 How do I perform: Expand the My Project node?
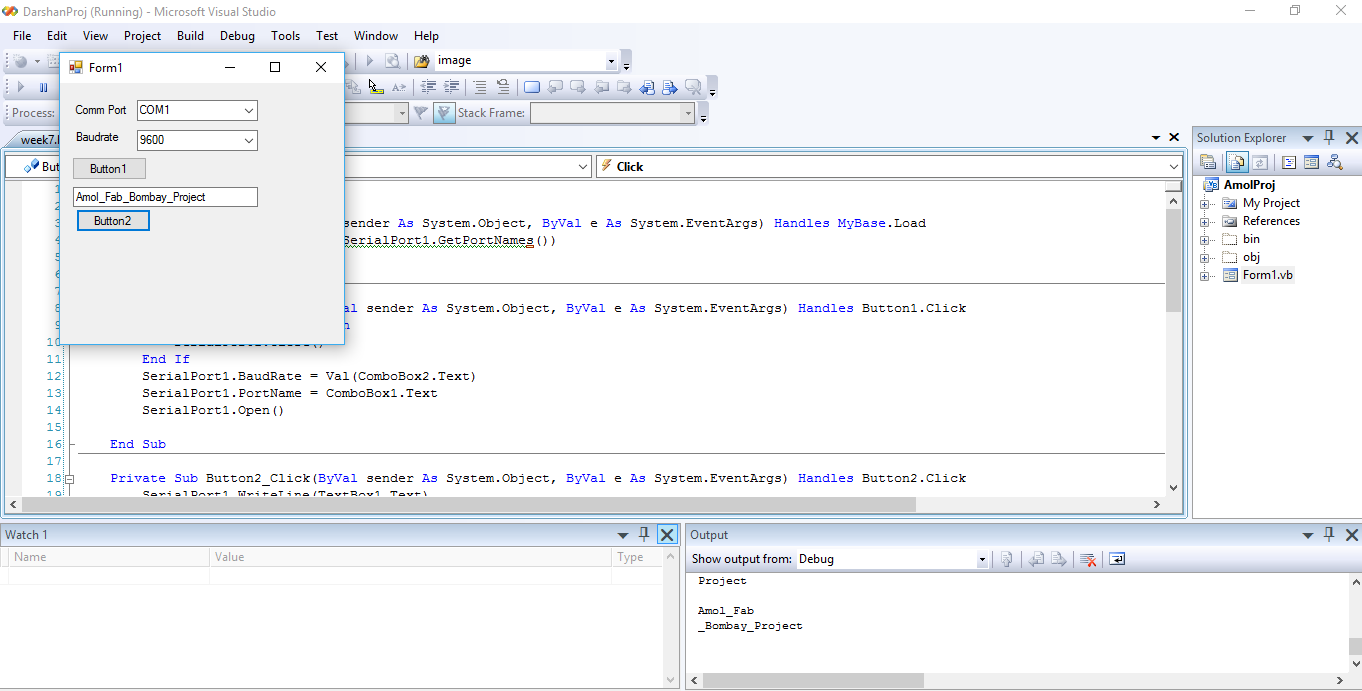click(x=1205, y=204)
